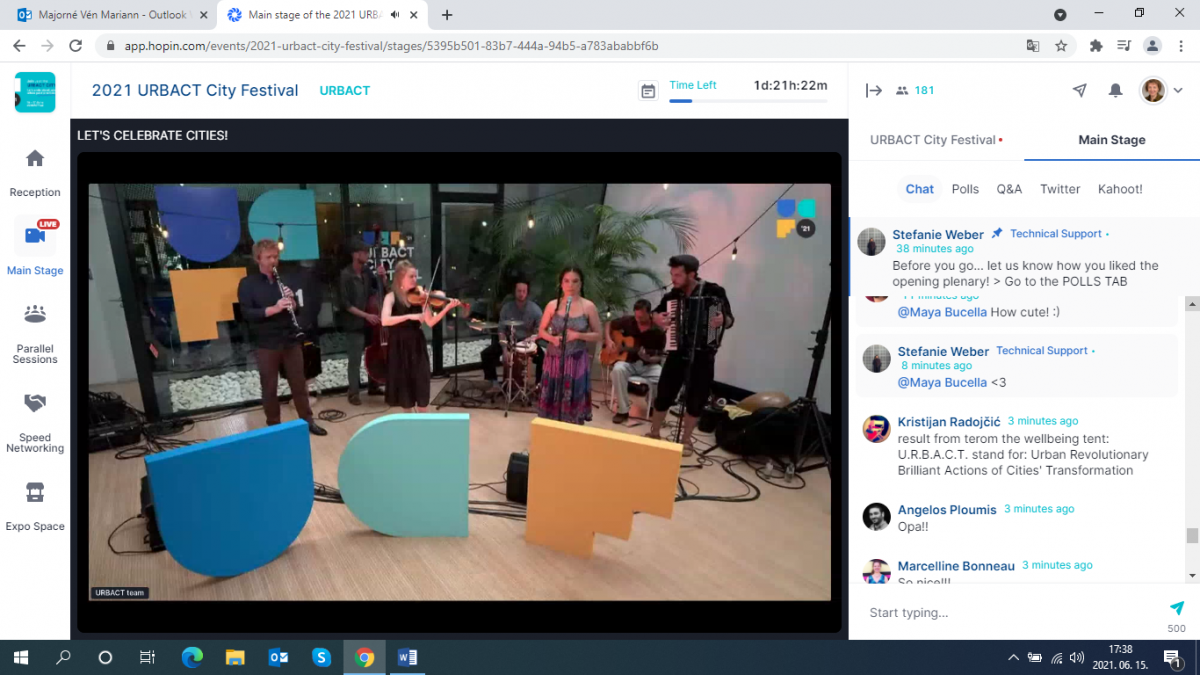Open the Reception area from sidebar

(35, 172)
